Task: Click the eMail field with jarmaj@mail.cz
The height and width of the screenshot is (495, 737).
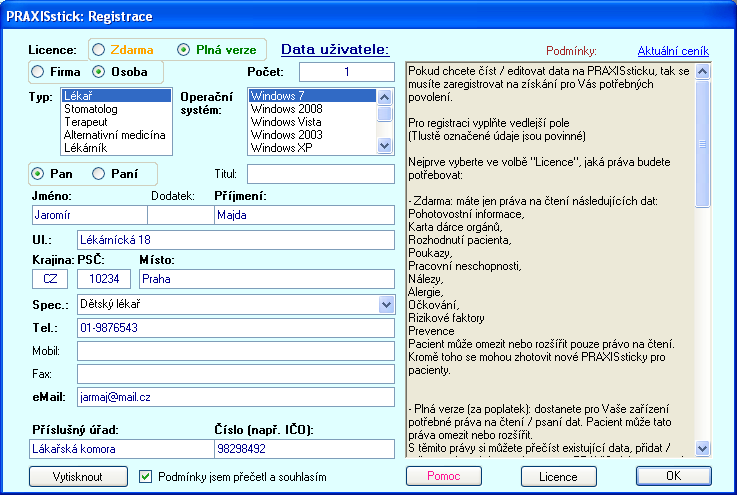Action: 236,397
